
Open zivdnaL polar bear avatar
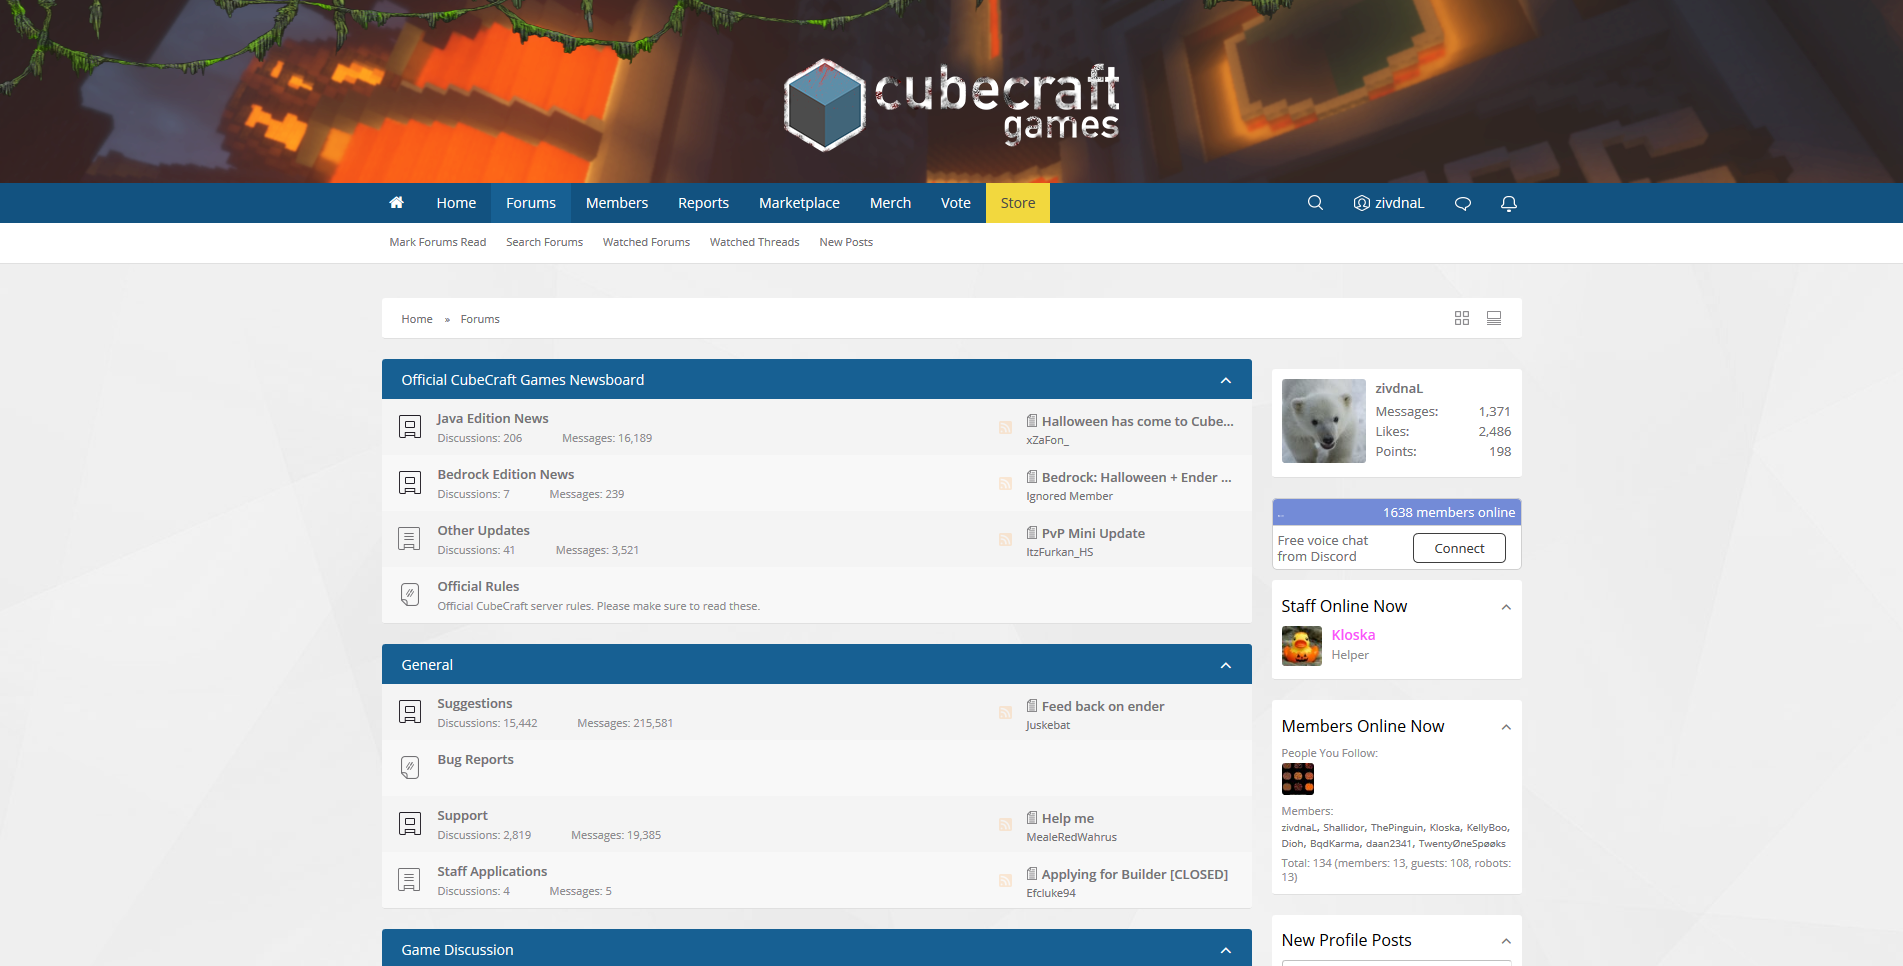pyautogui.click(x=1323, y=421)
